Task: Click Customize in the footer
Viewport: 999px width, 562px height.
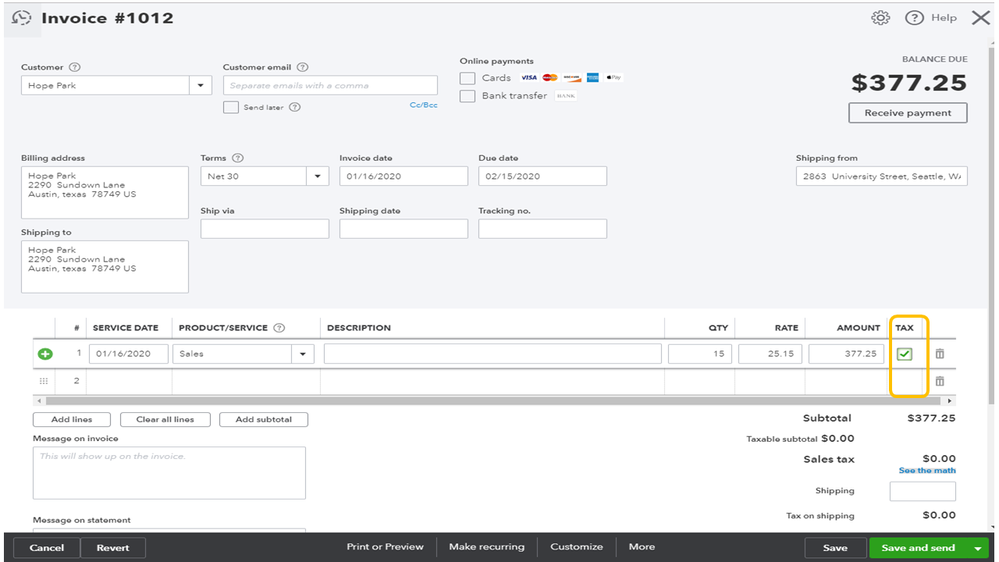Action: tap(577, 547)
